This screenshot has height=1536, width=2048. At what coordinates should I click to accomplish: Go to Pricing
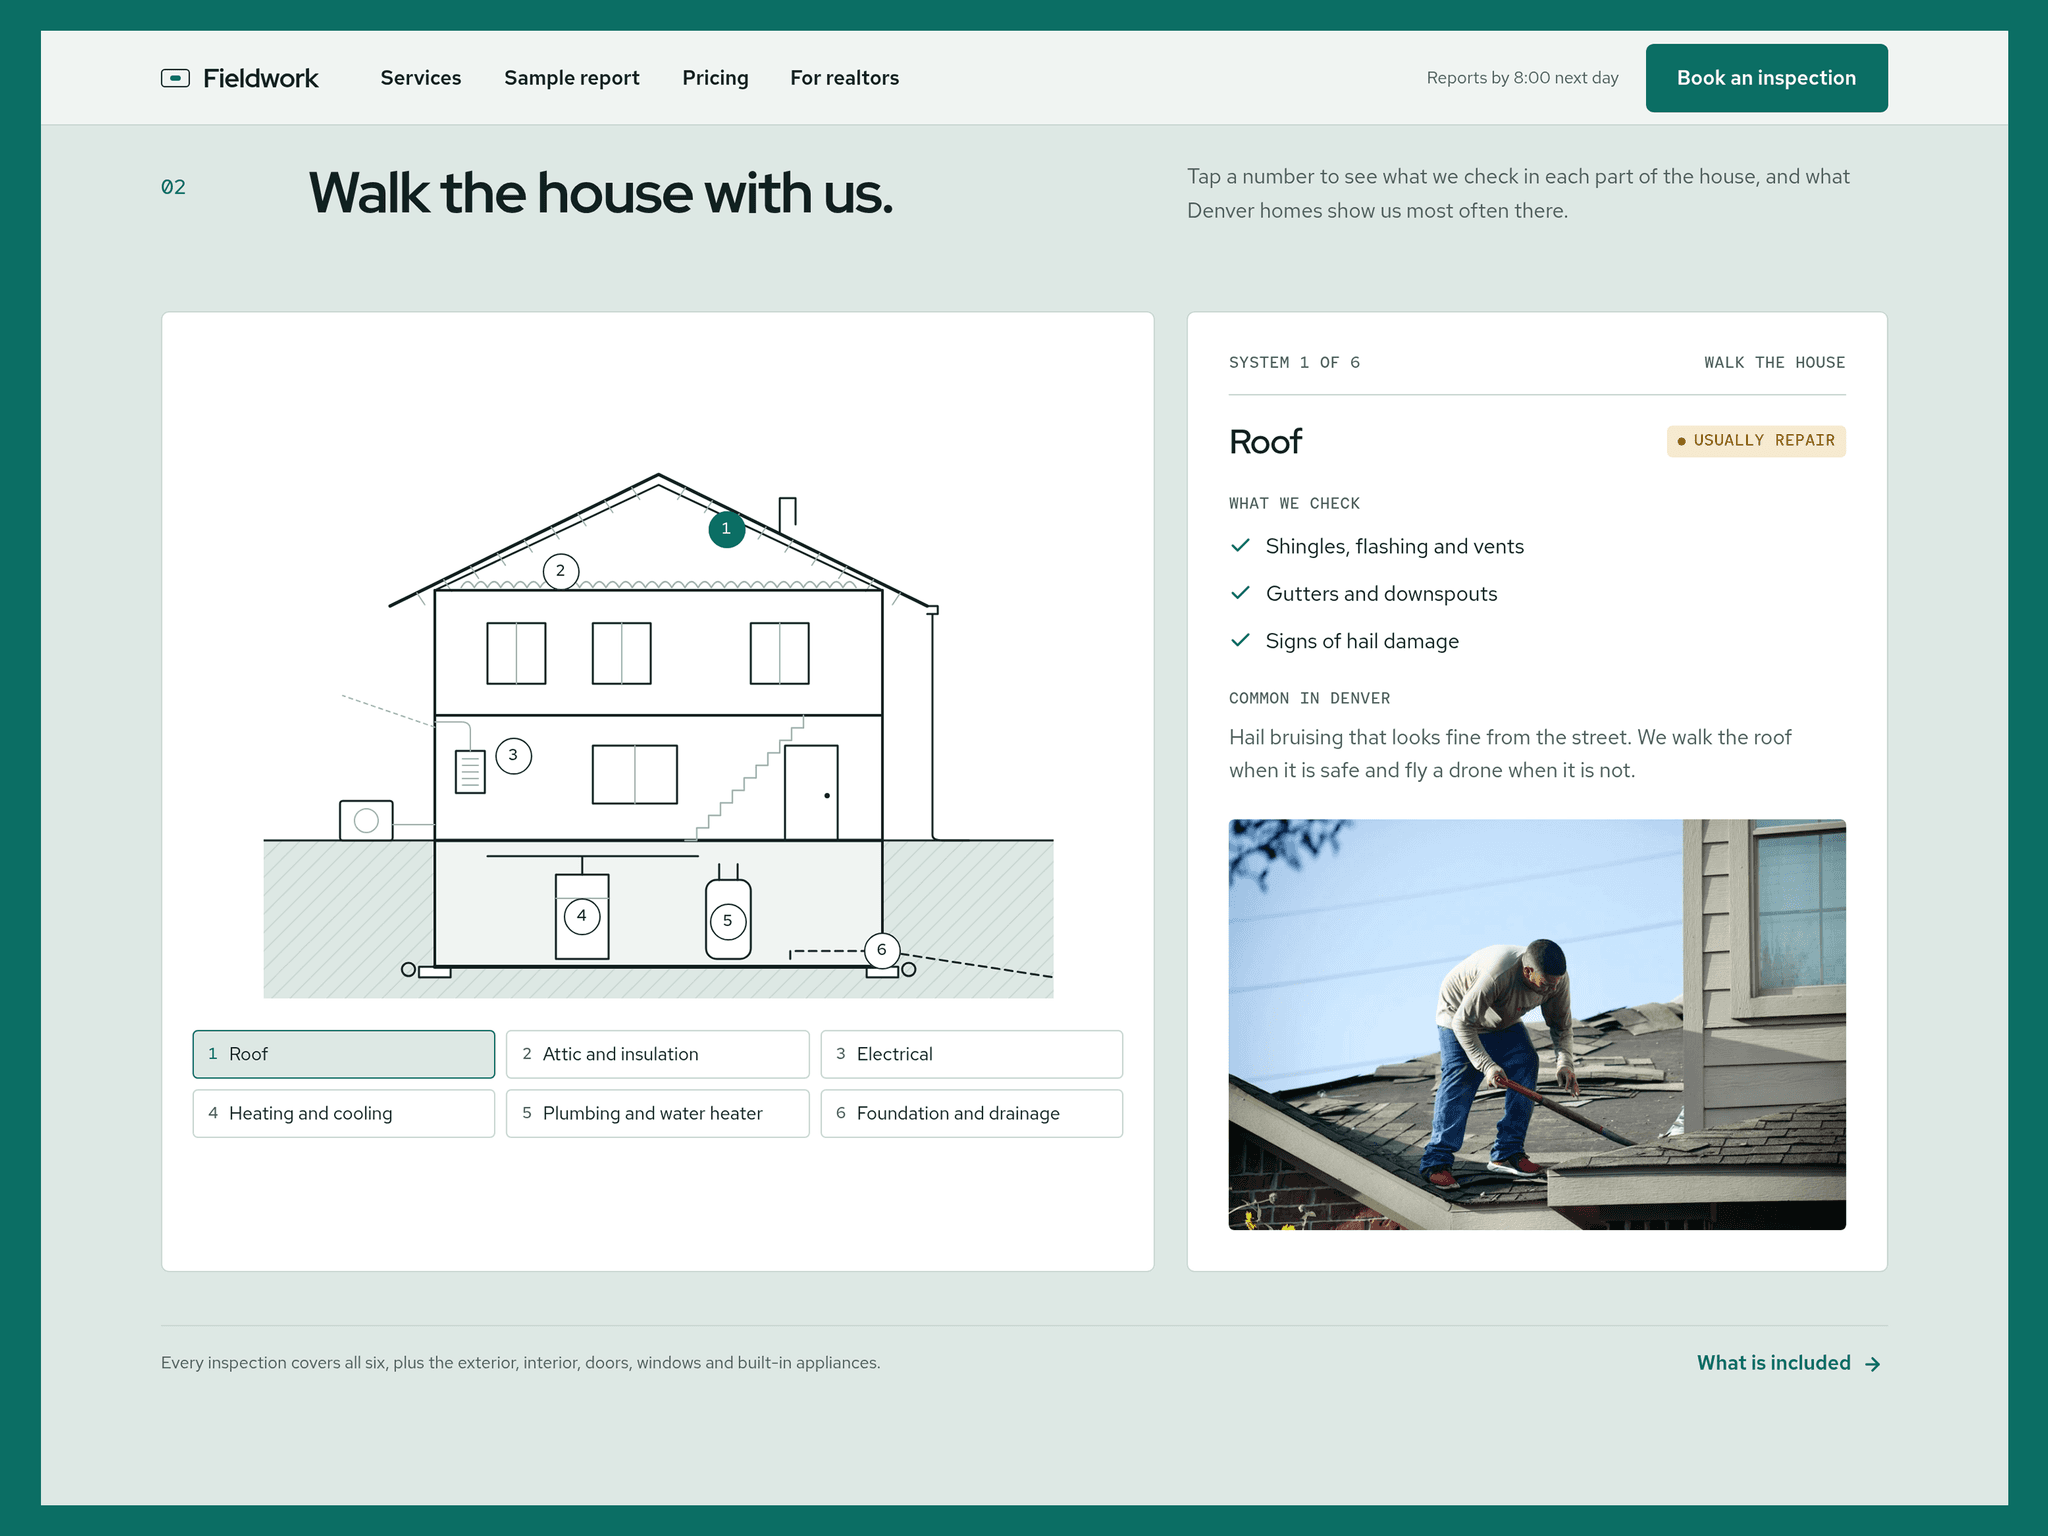715,78
